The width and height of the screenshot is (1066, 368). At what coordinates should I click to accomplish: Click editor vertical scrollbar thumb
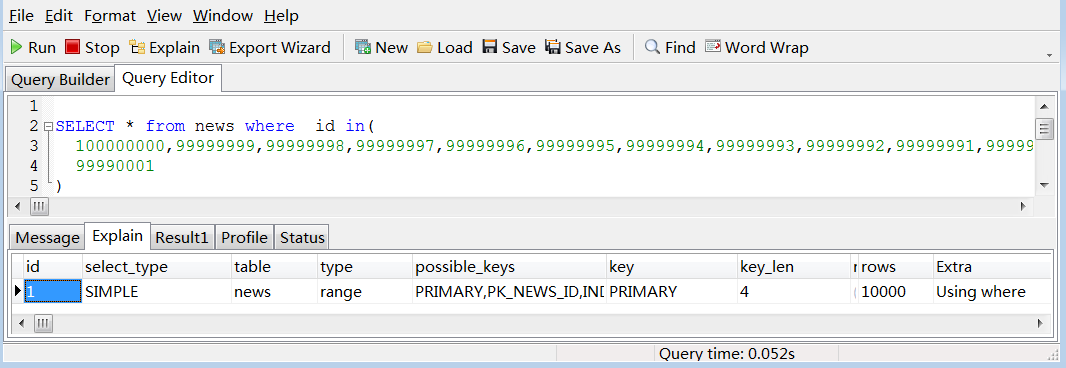(1045, 128)
